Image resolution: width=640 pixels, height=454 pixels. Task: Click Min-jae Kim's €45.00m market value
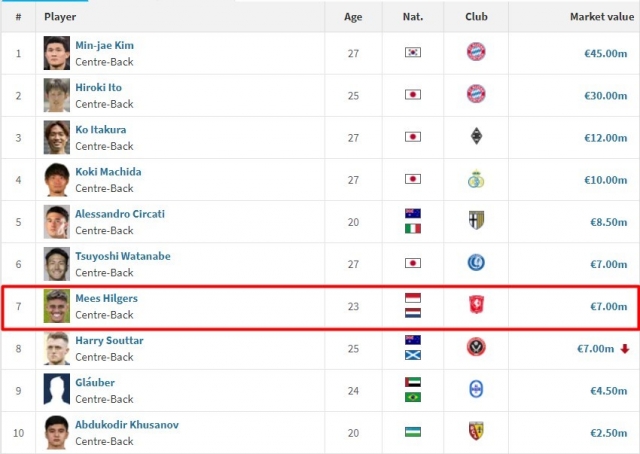click(x=606, y=53)
